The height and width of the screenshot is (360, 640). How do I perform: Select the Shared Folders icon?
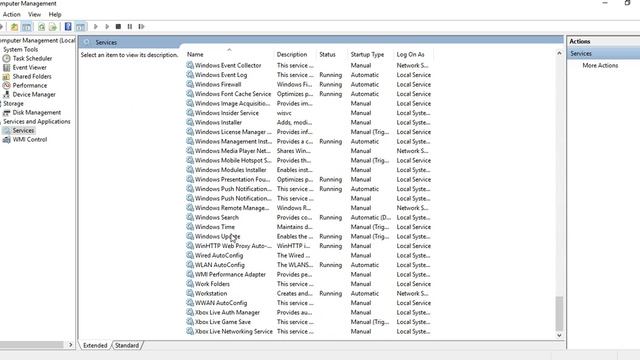point(6,76)
